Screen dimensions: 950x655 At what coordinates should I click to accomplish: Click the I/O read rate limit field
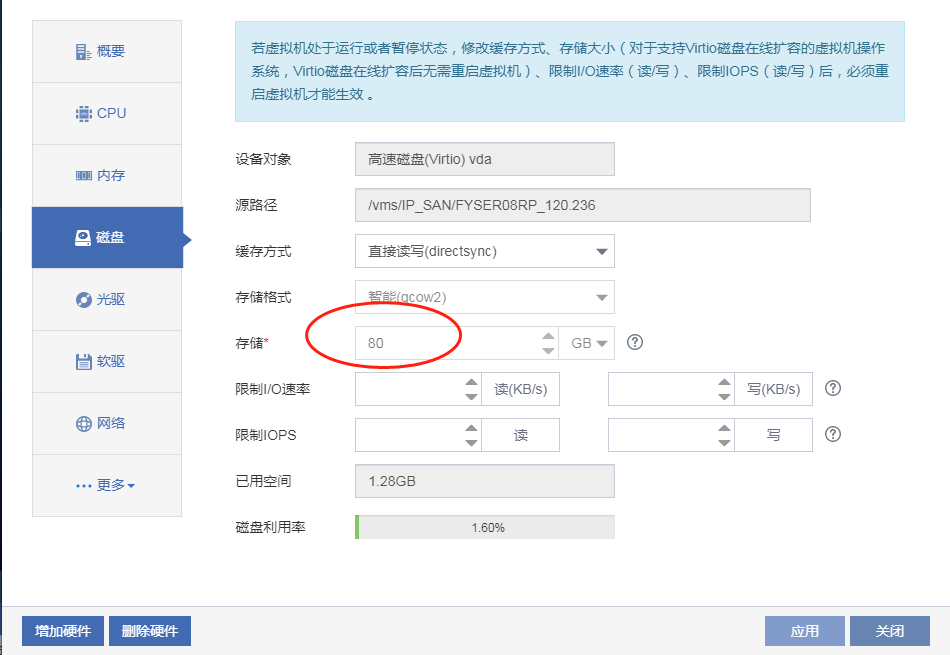pyautogui.click(x=408, y=389)
